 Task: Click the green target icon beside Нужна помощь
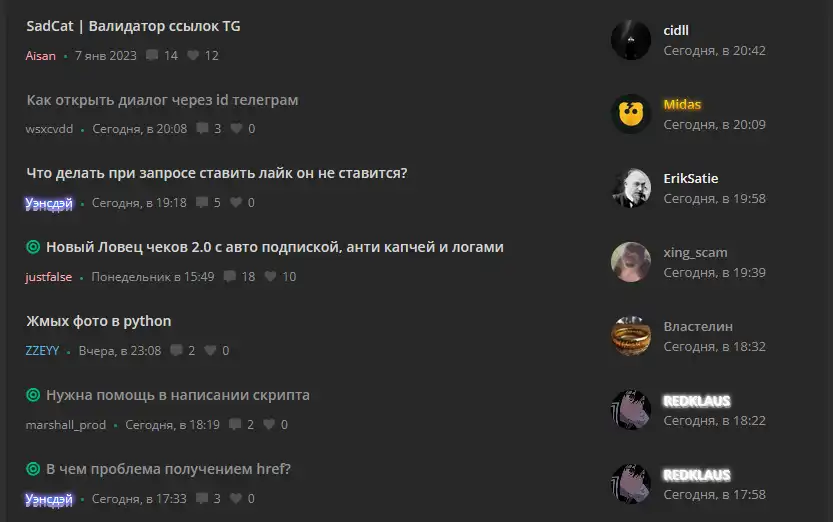pos(33,395)
